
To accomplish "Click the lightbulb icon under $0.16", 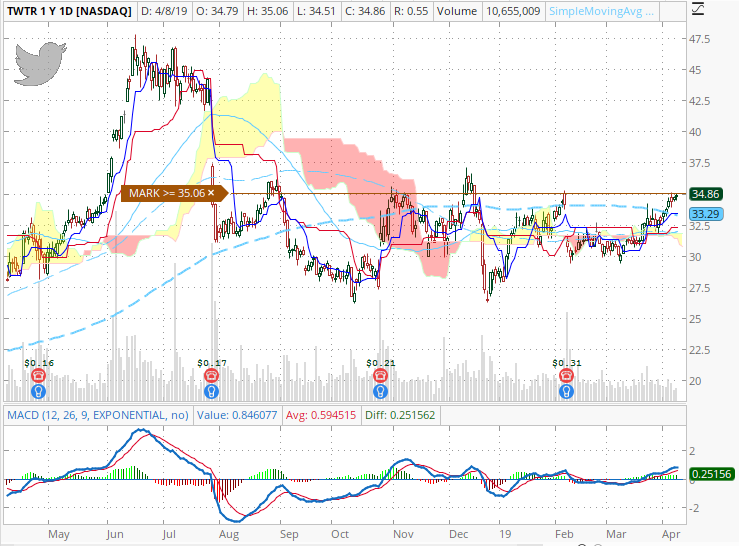I will pyautogui.click(x=39, y=391).
